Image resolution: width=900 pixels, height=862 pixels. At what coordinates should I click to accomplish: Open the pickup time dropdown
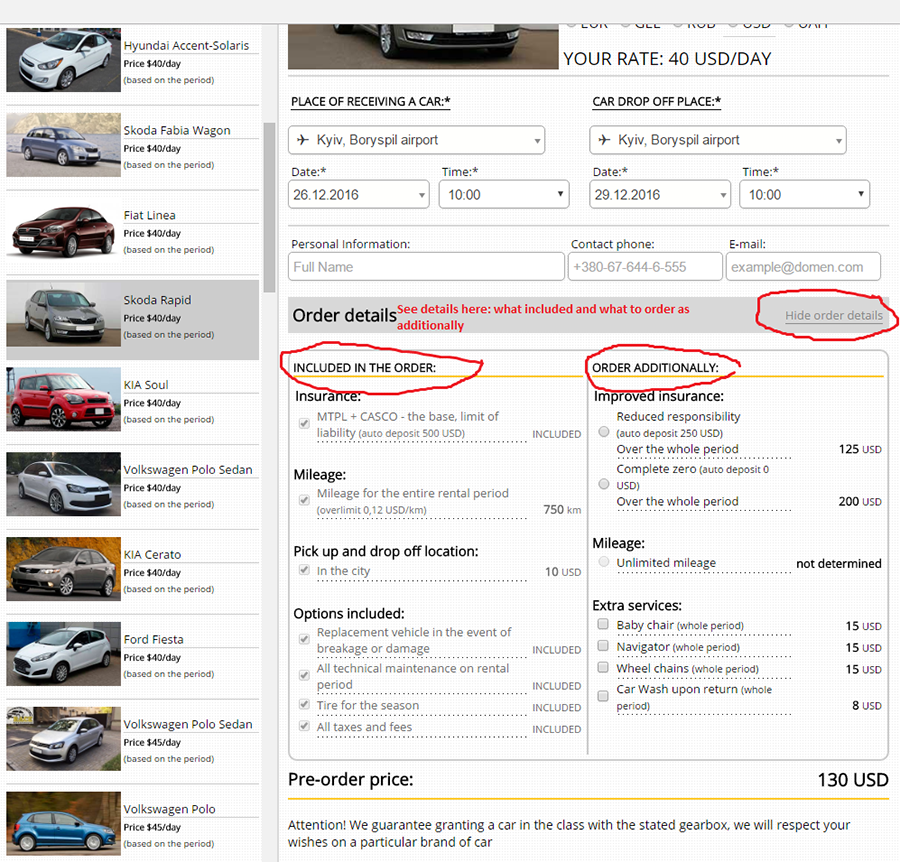(x=503, y=194)
